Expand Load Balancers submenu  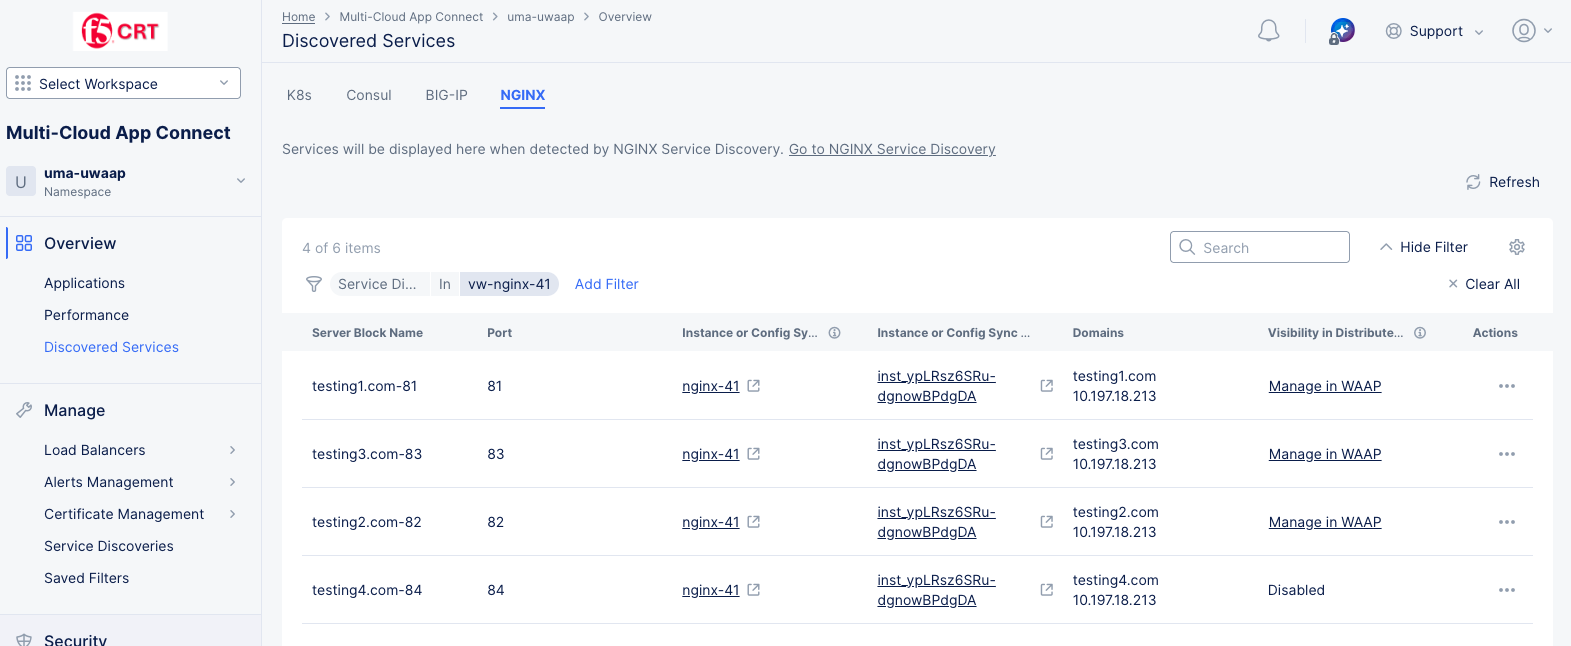pos(233,450)
